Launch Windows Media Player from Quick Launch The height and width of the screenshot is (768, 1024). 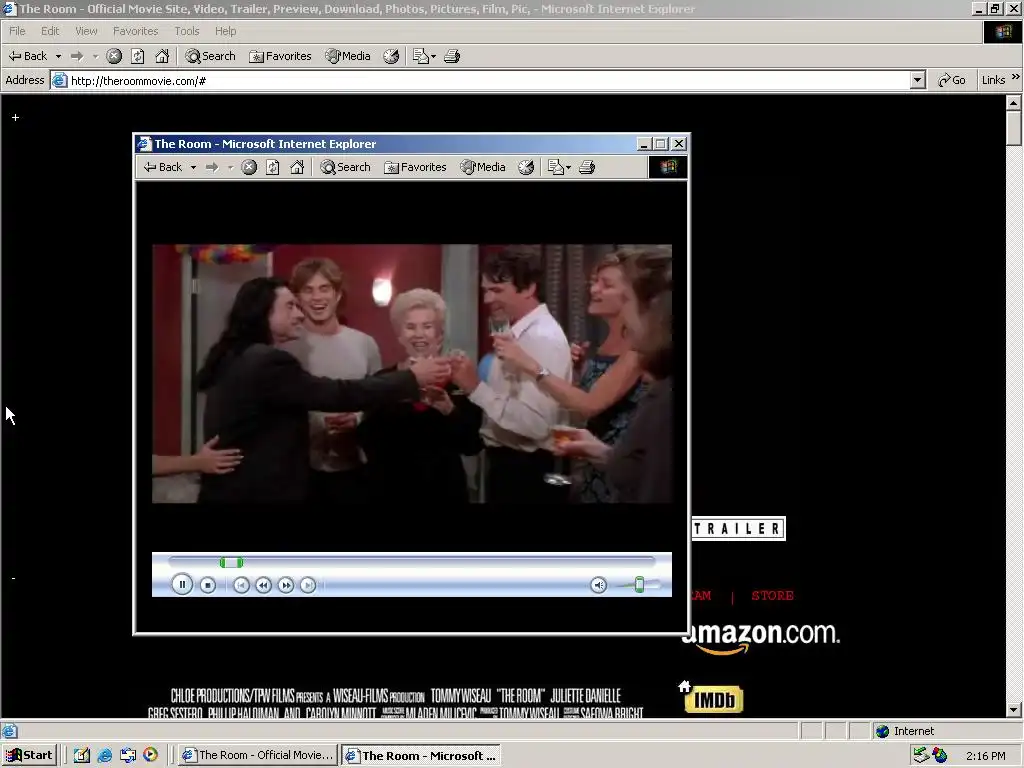pyautogui.click(x=150, y=755)
